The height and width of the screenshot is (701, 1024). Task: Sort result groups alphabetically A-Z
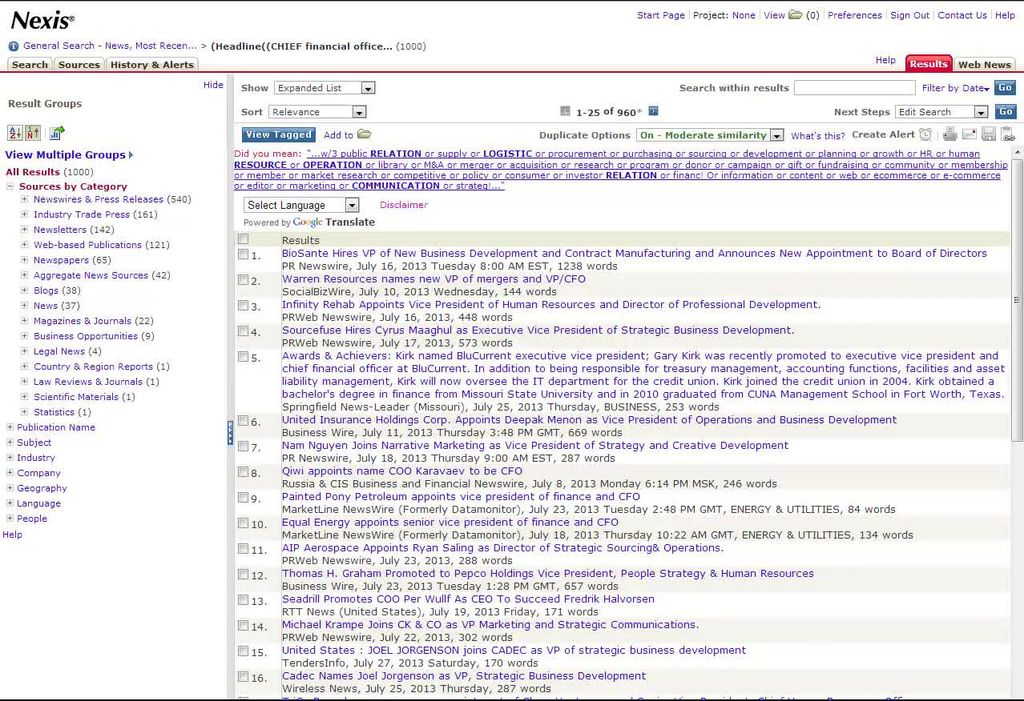pos(14,133)
